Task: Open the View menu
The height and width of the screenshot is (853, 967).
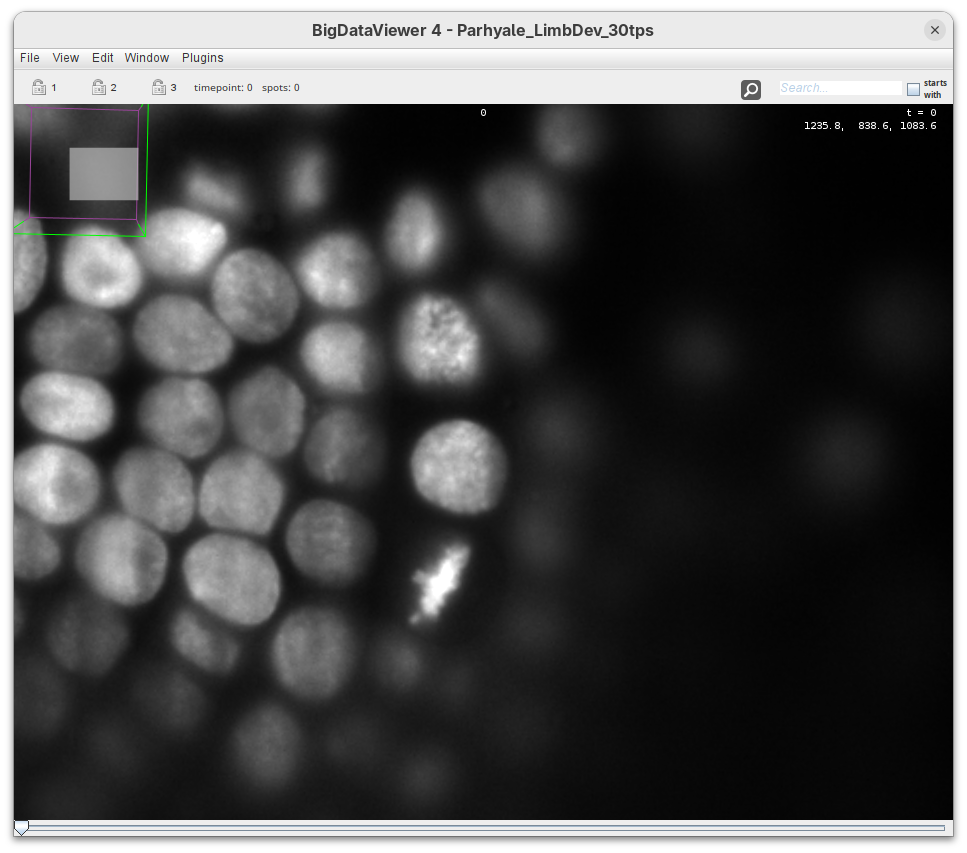Action: click(66, 58)
